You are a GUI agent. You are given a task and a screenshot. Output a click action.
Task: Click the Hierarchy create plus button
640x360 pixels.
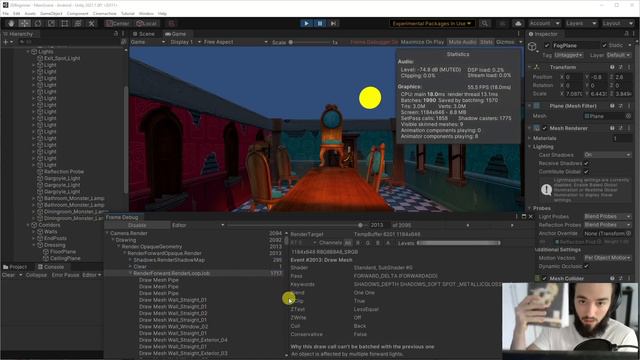point(6,42)
